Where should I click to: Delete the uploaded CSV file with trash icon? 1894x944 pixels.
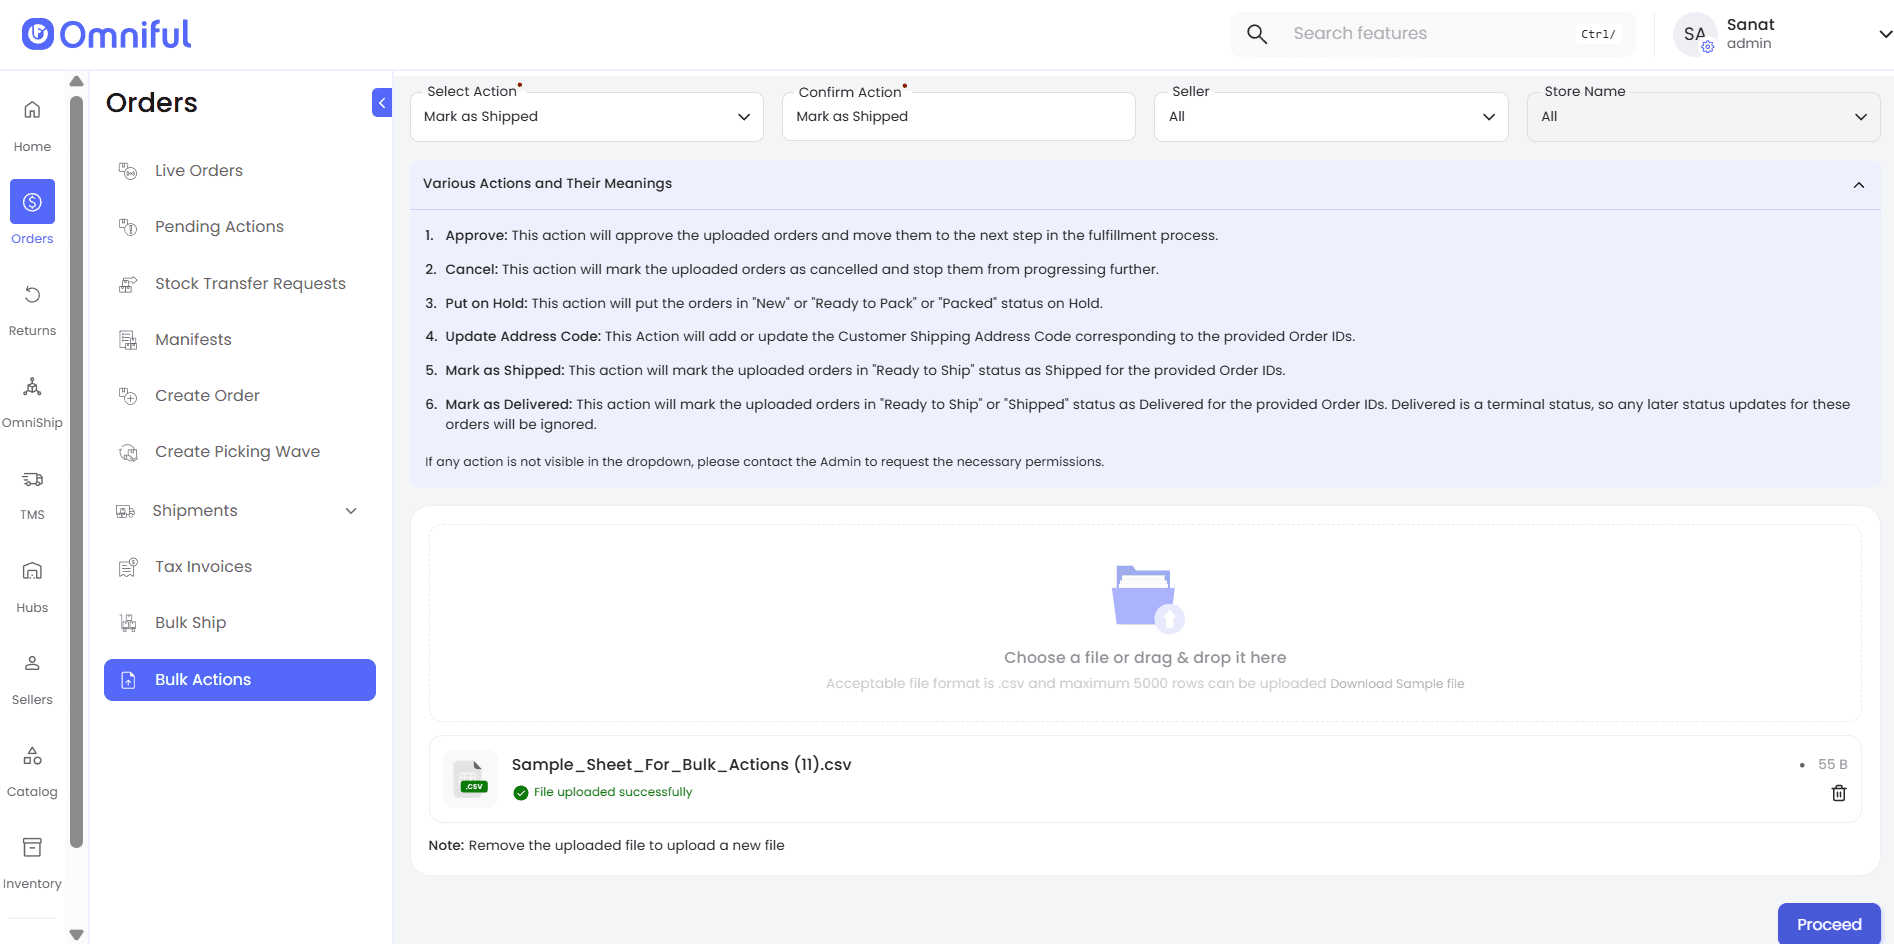(1838, 793)
